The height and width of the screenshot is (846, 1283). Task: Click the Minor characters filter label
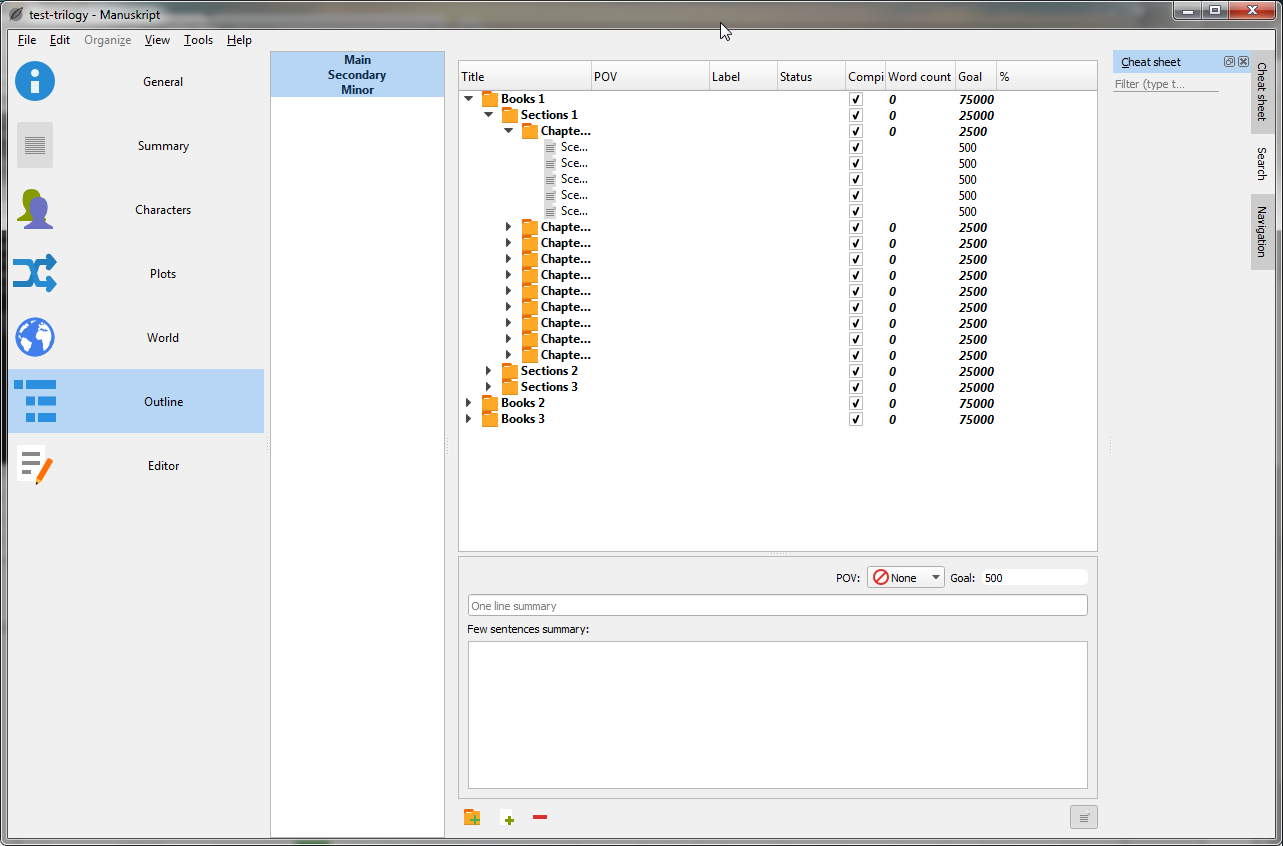coord(356,88)
